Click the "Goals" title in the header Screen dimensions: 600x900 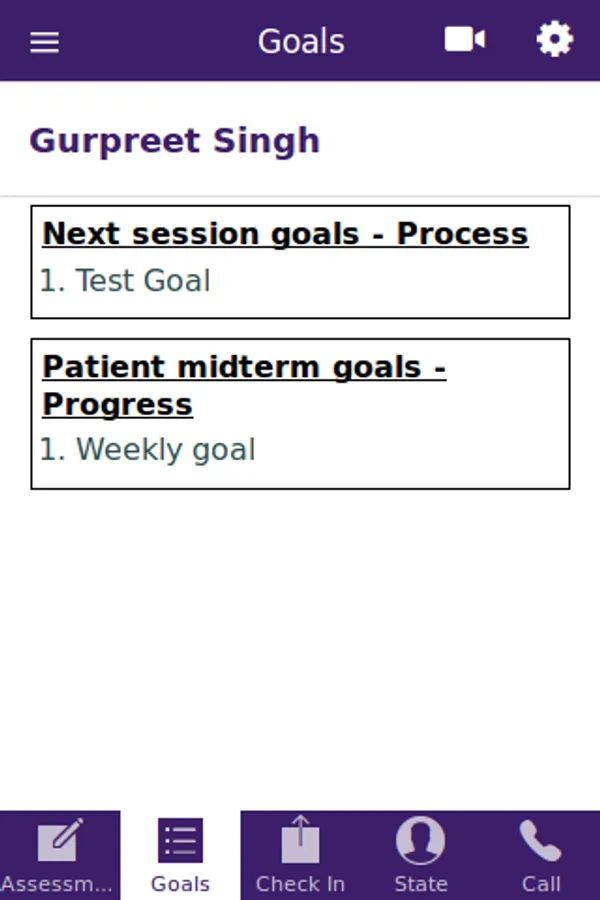point(301,41)
